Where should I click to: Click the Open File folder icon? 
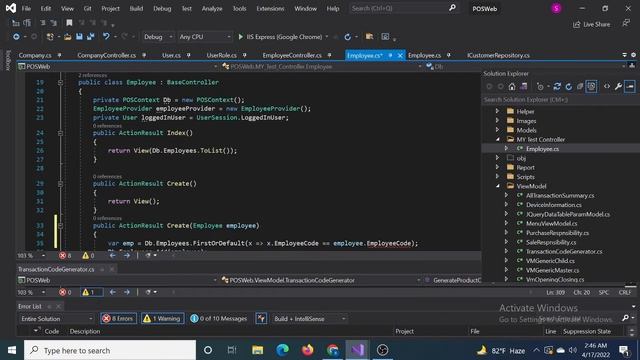[x=68, y=37]
